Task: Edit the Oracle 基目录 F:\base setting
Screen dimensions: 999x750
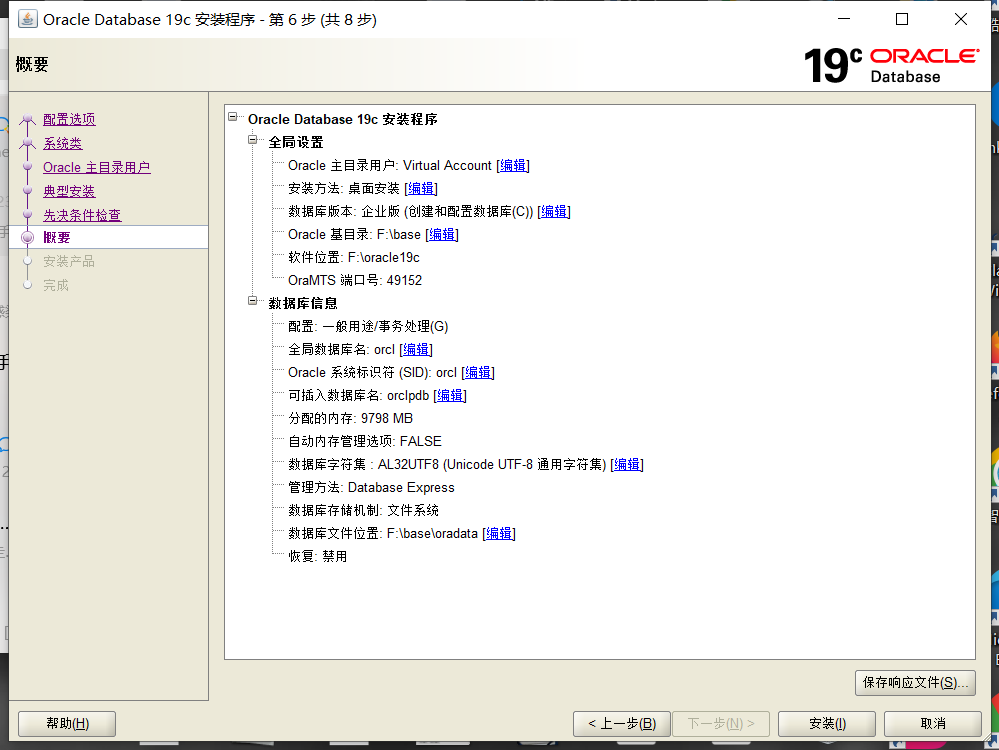Action: tap(442, 234)
